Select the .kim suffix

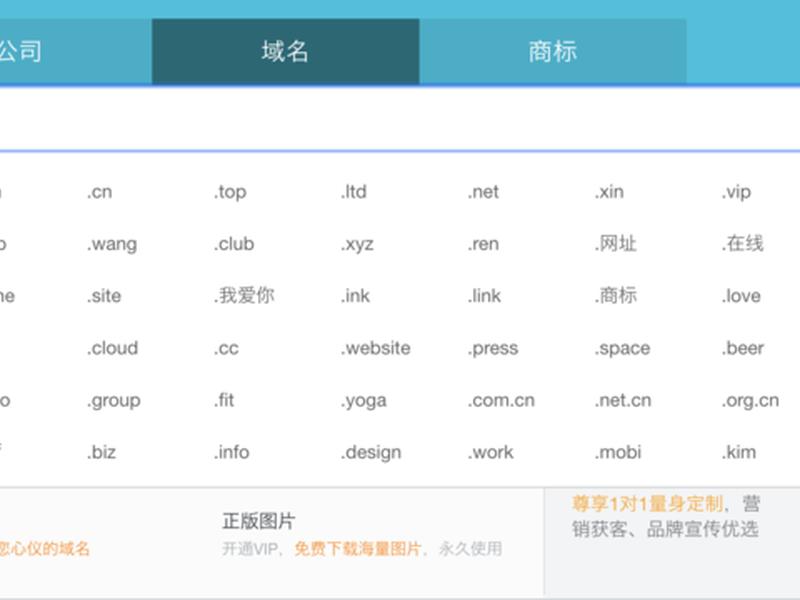point(739,452)
